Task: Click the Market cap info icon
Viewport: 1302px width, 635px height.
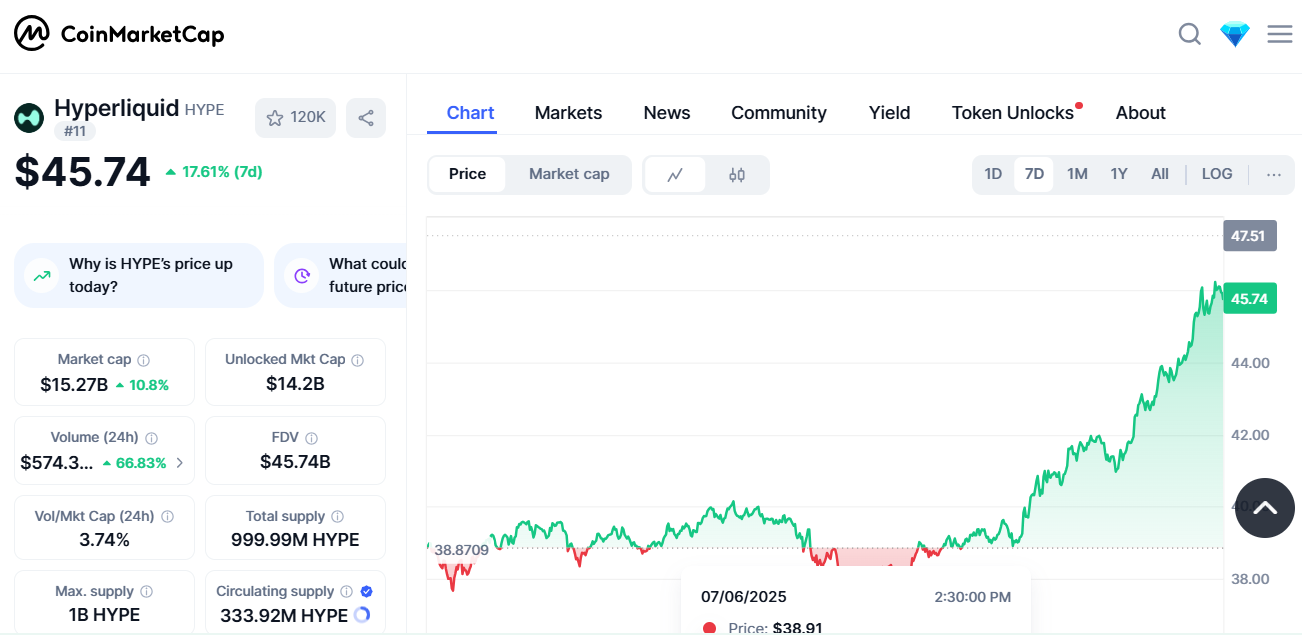Action: (x=143, y=360)
